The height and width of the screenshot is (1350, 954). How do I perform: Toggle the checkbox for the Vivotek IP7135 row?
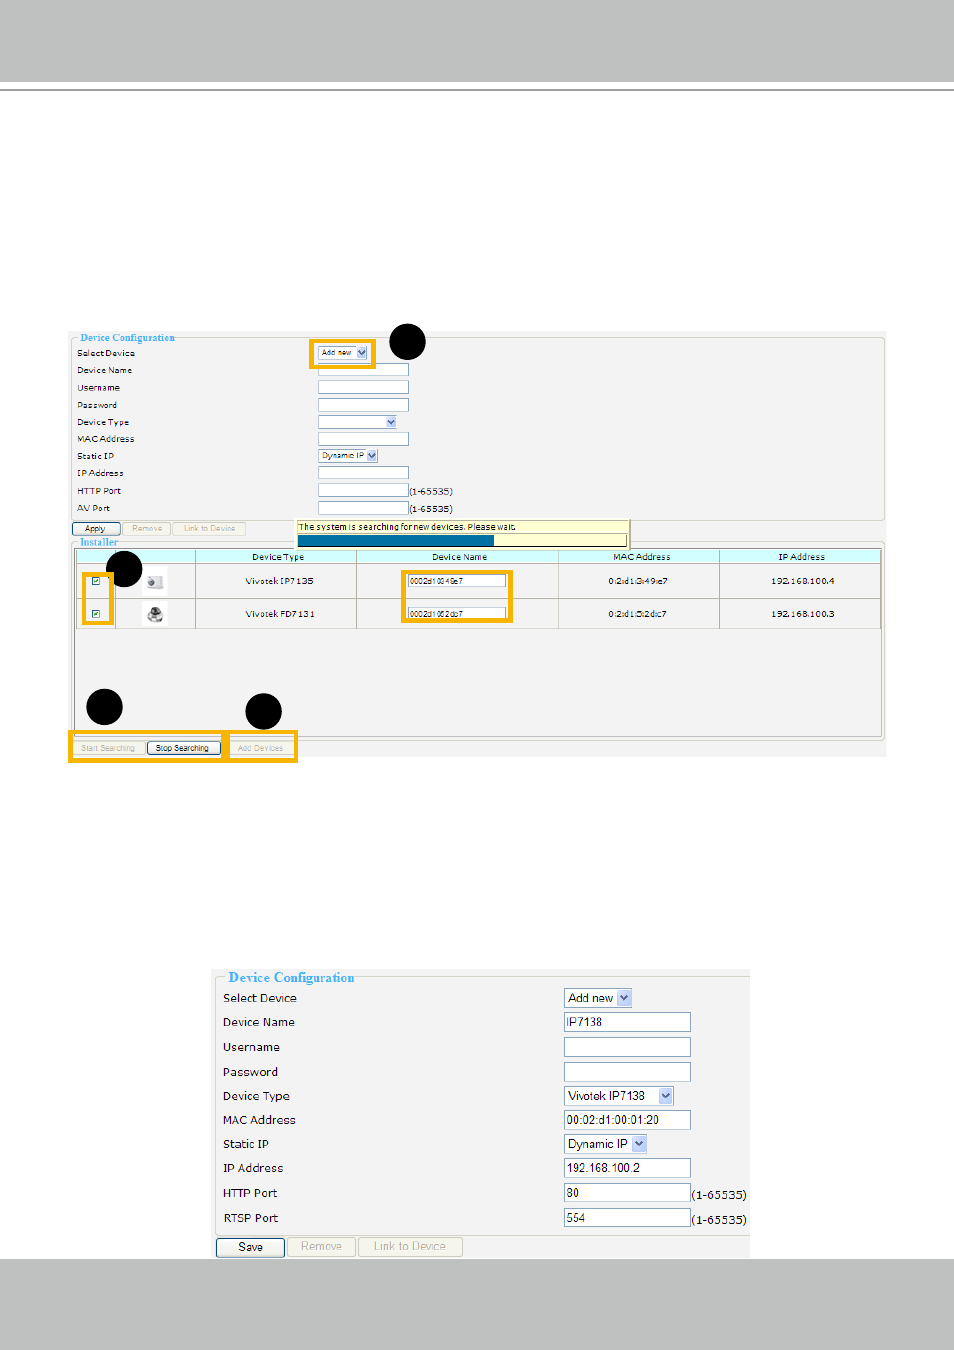[96, 581]
